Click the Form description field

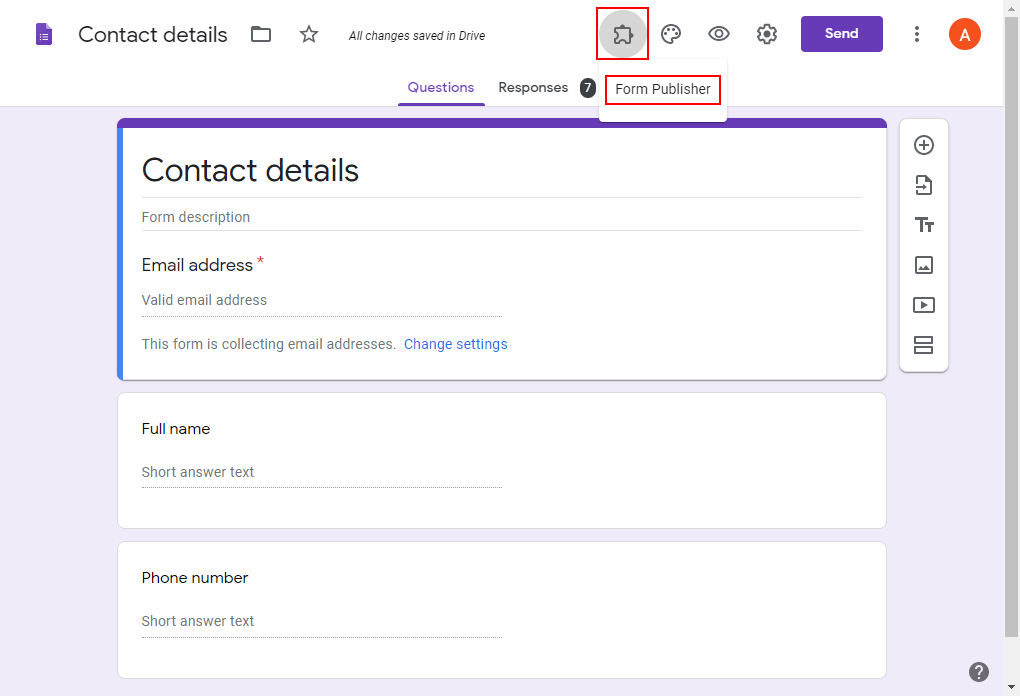[x=502, y=217]
